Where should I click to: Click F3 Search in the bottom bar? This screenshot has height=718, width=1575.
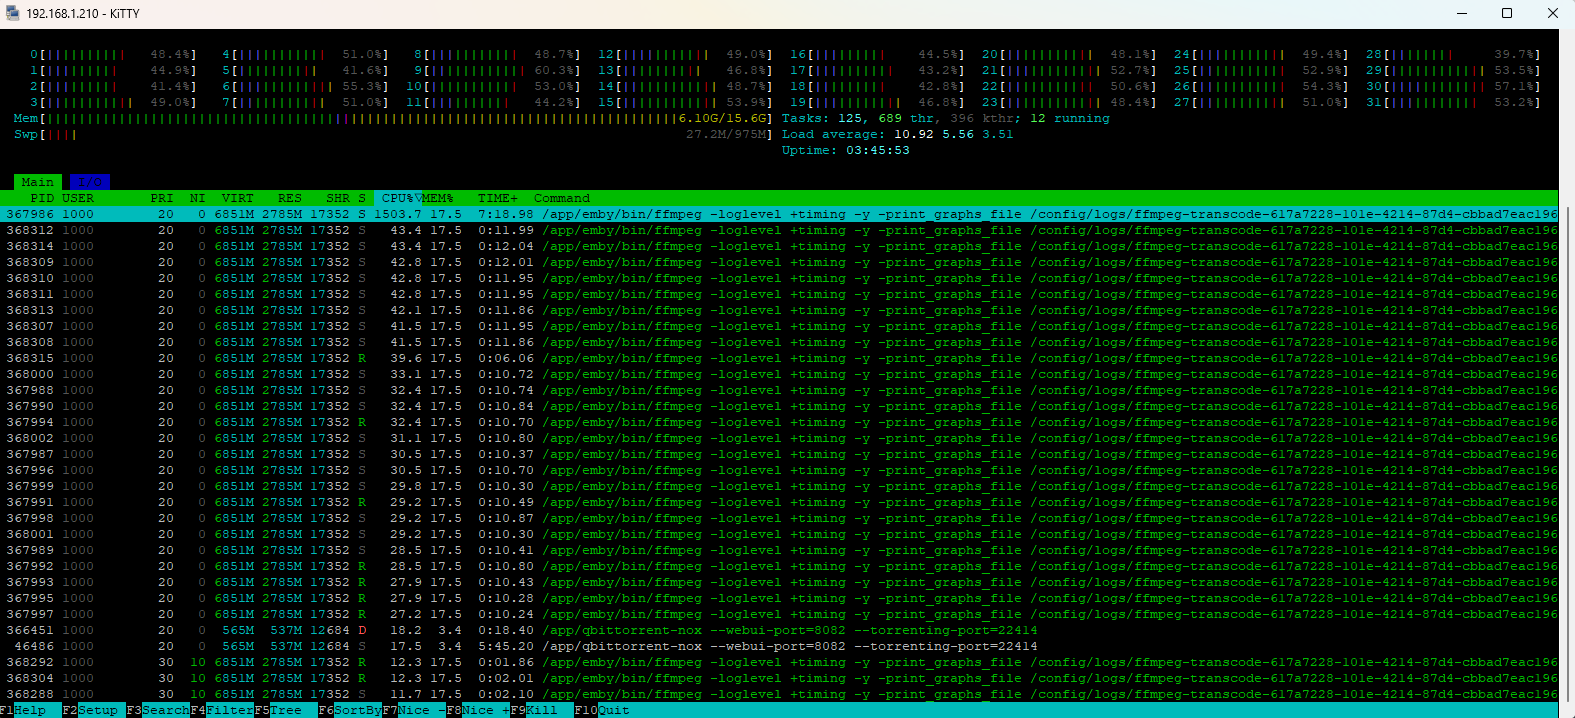point(157,710)
